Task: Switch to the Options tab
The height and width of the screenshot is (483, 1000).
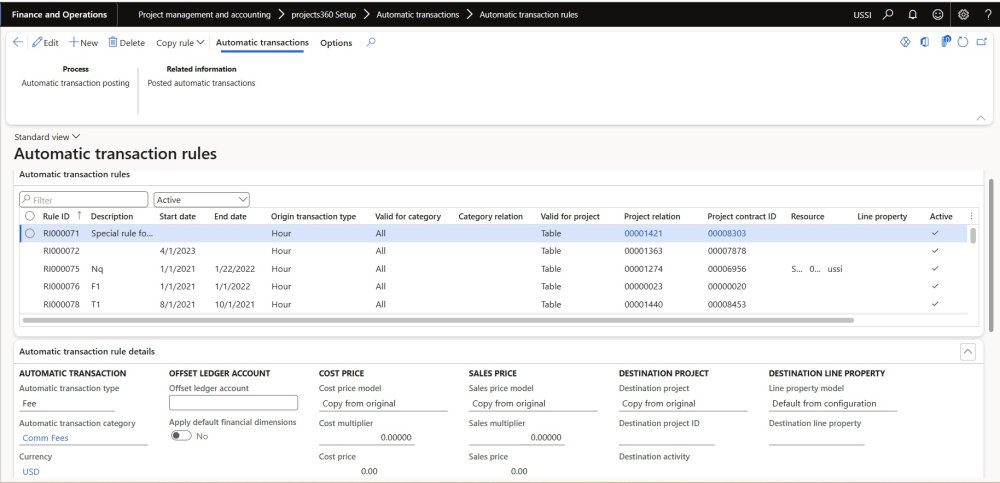Action: (x=336, y=43)
